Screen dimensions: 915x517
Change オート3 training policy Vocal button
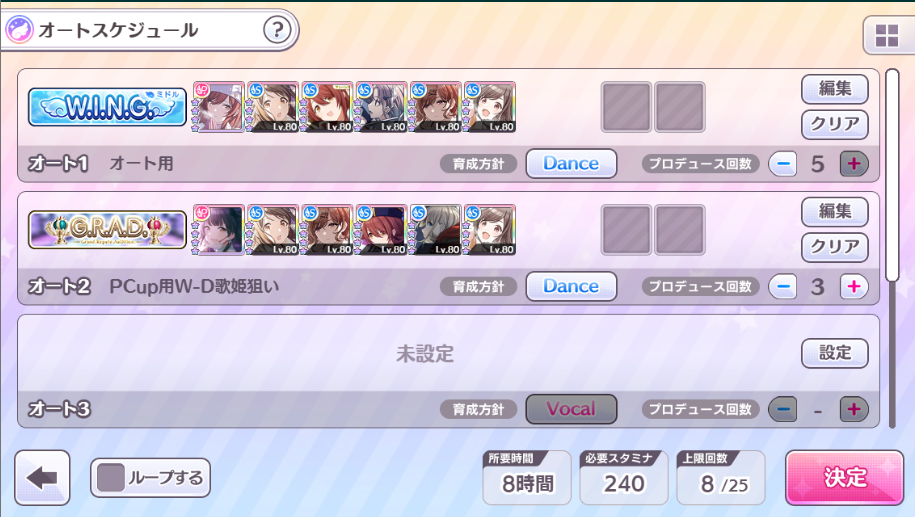571,408
